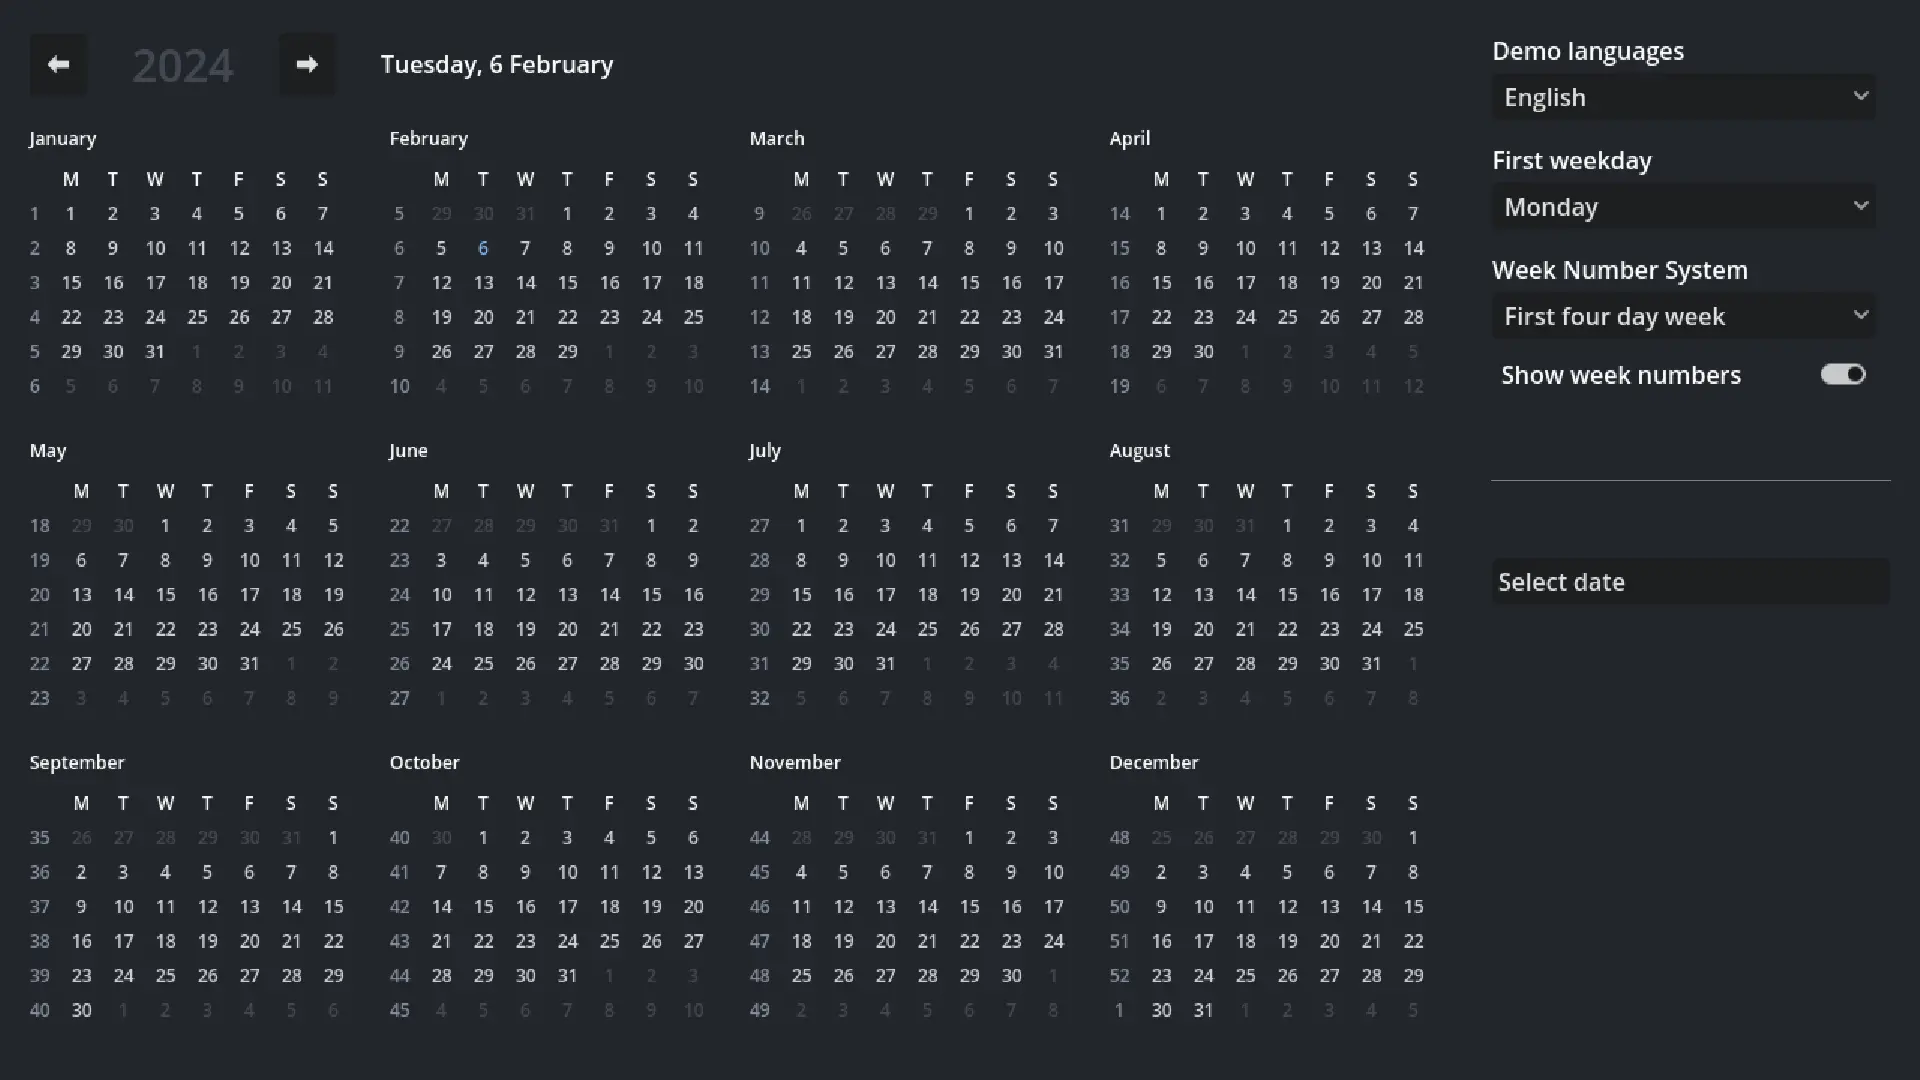Select 31 December date

[1203, 1010]
